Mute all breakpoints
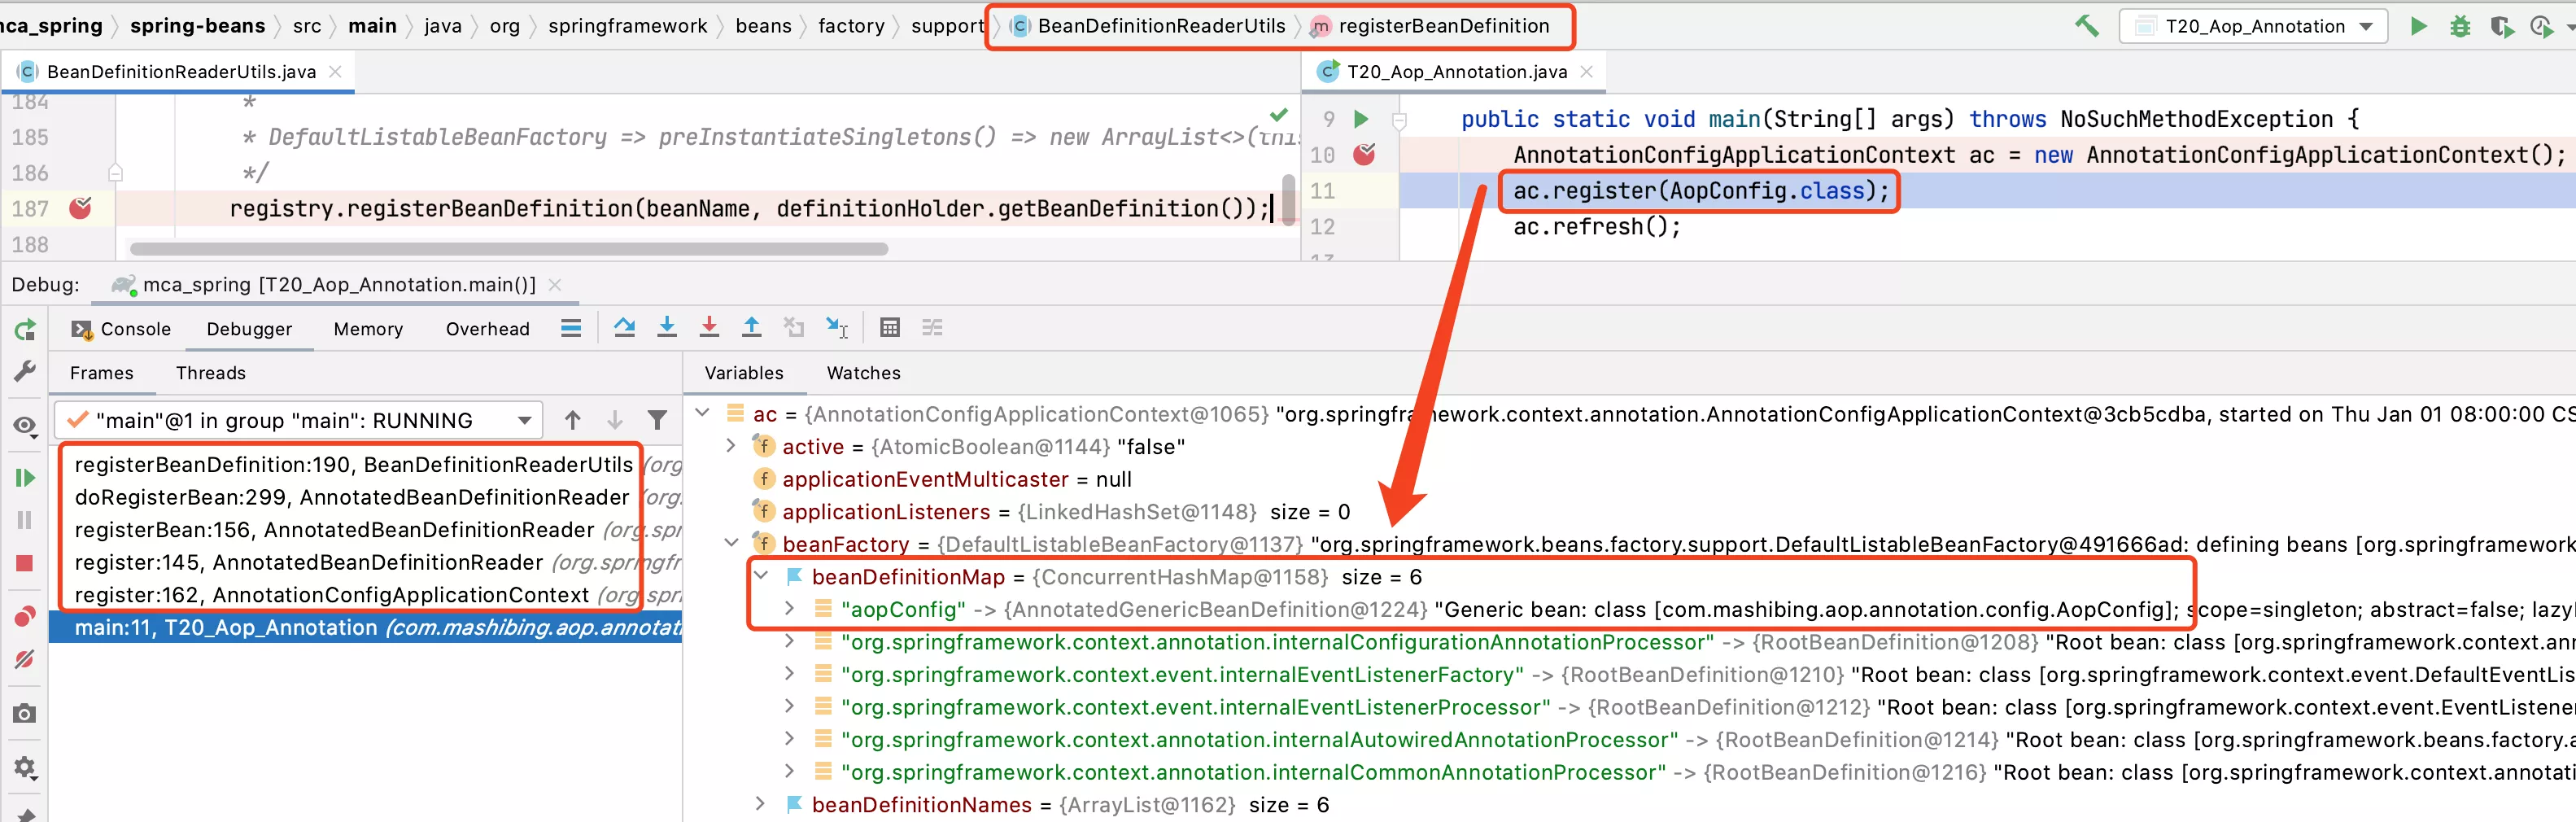 (25, 659)
